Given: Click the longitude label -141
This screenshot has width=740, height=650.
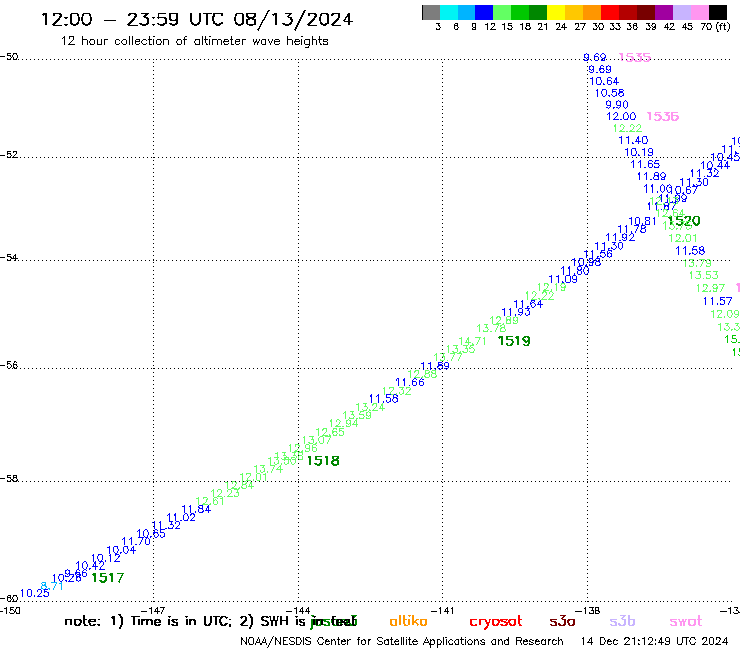Looking at the screenshot, I should pos(443,611).
